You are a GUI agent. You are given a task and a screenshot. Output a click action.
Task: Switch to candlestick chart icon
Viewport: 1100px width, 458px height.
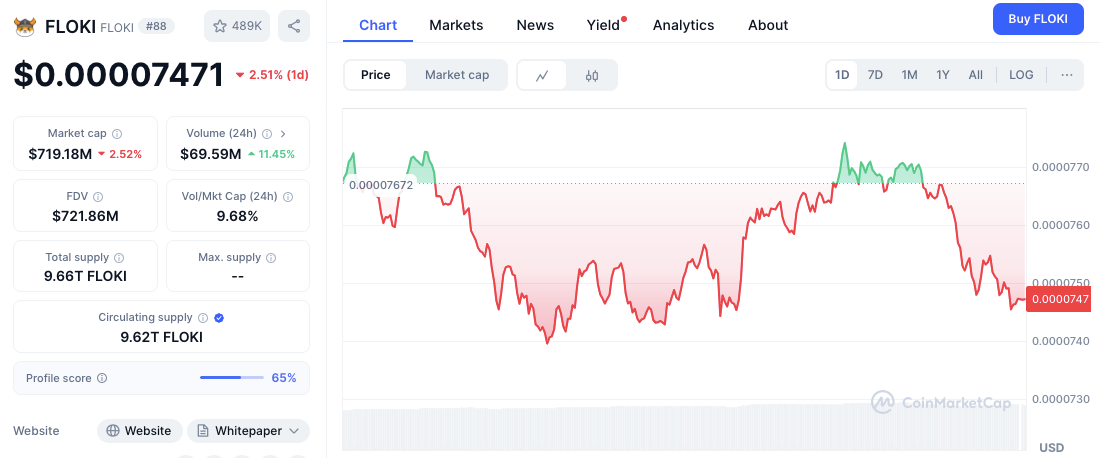pos(592,75)
